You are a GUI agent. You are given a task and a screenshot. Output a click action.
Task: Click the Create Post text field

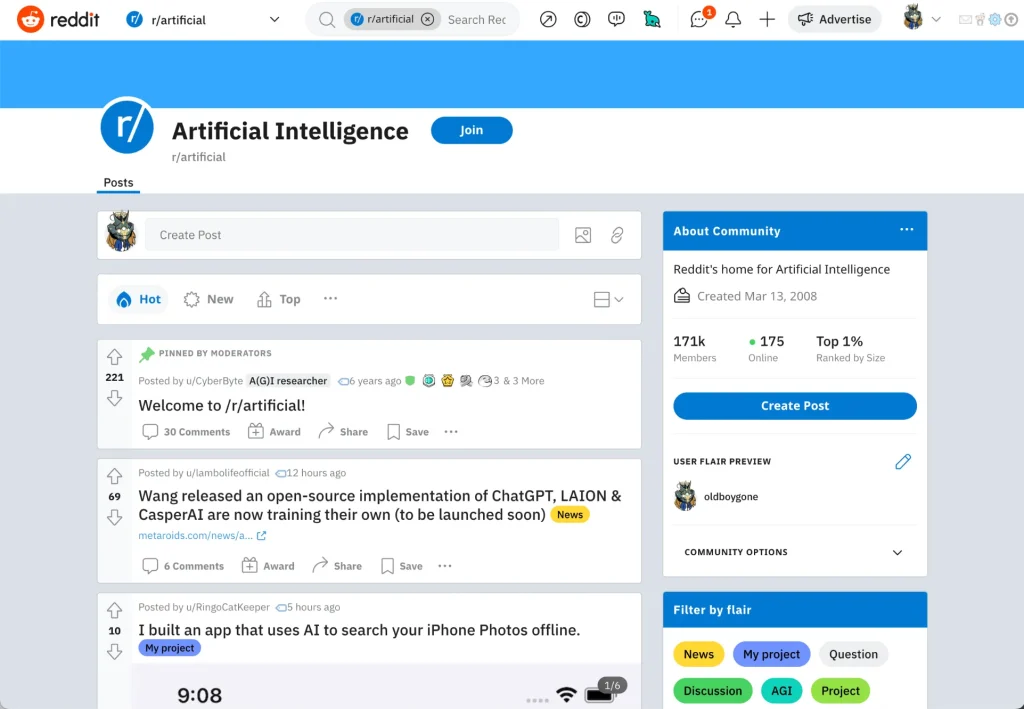pos(351,235)
